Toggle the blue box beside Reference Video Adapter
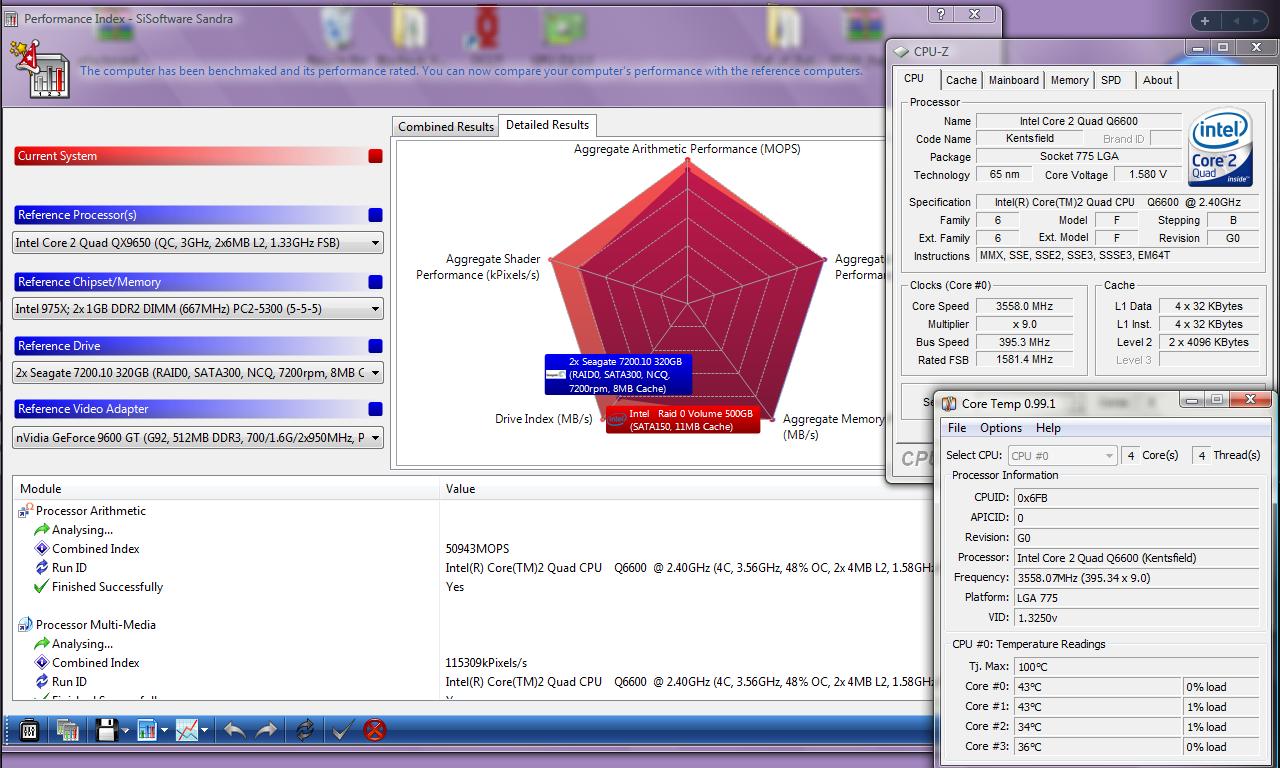The width and height of the screenshot is (1280, 768). point(375,409)
